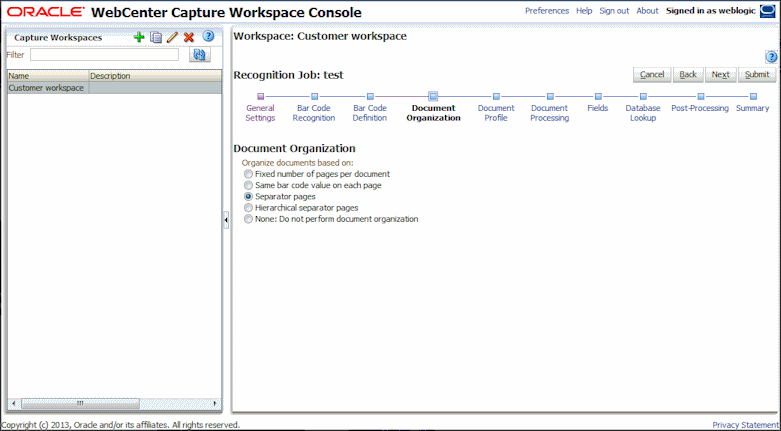
Task: Jump to Document Processing step
Action: 549,113
